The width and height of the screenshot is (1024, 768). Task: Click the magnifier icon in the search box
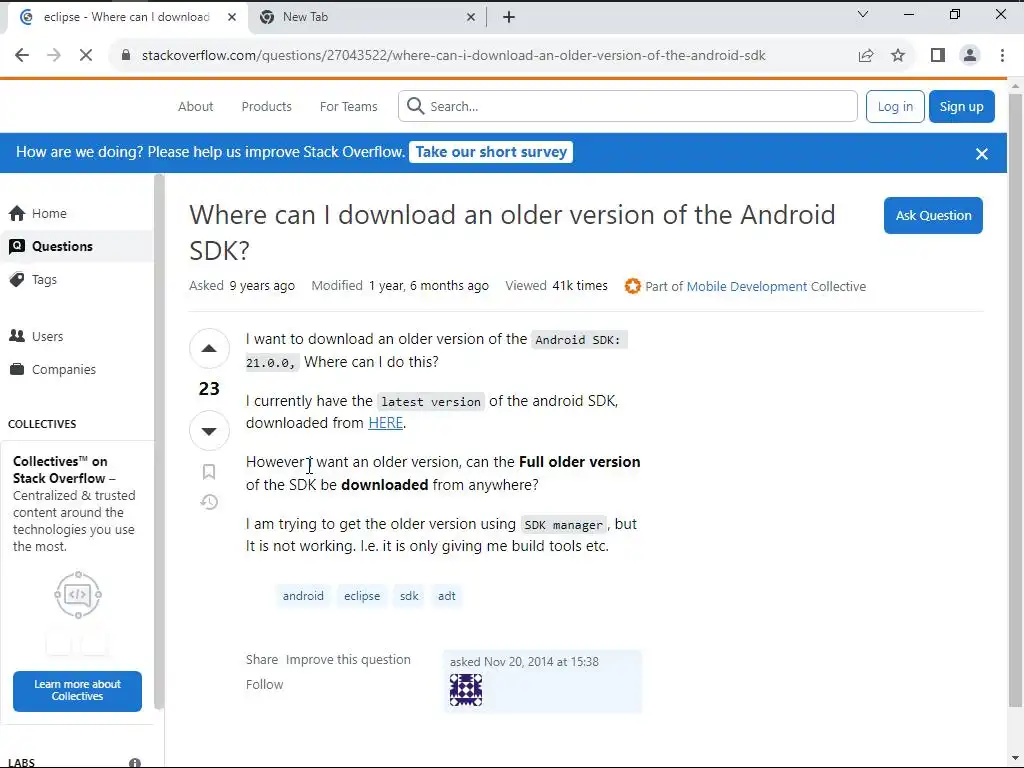pos(415,106)
